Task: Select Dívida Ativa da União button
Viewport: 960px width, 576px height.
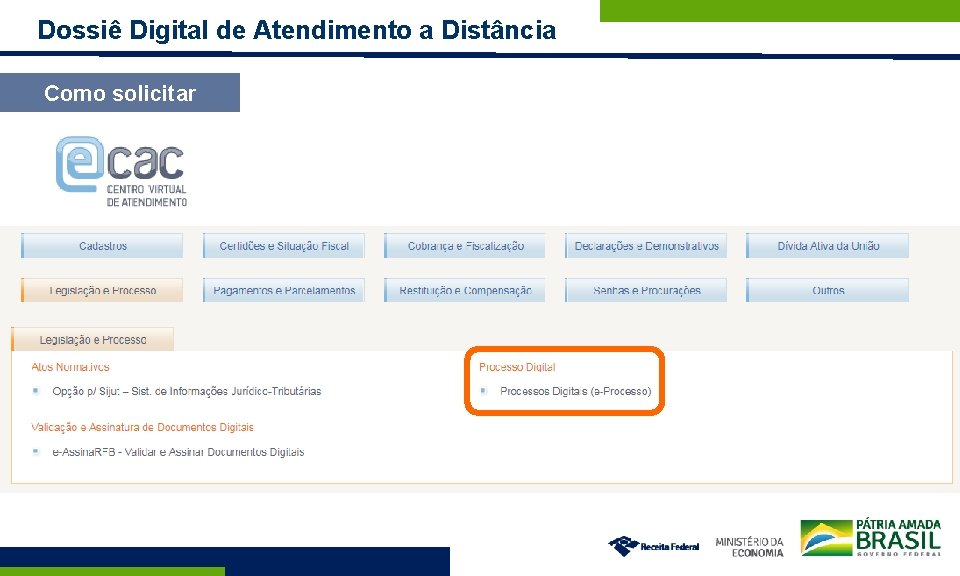Action: tap(828, 245)
